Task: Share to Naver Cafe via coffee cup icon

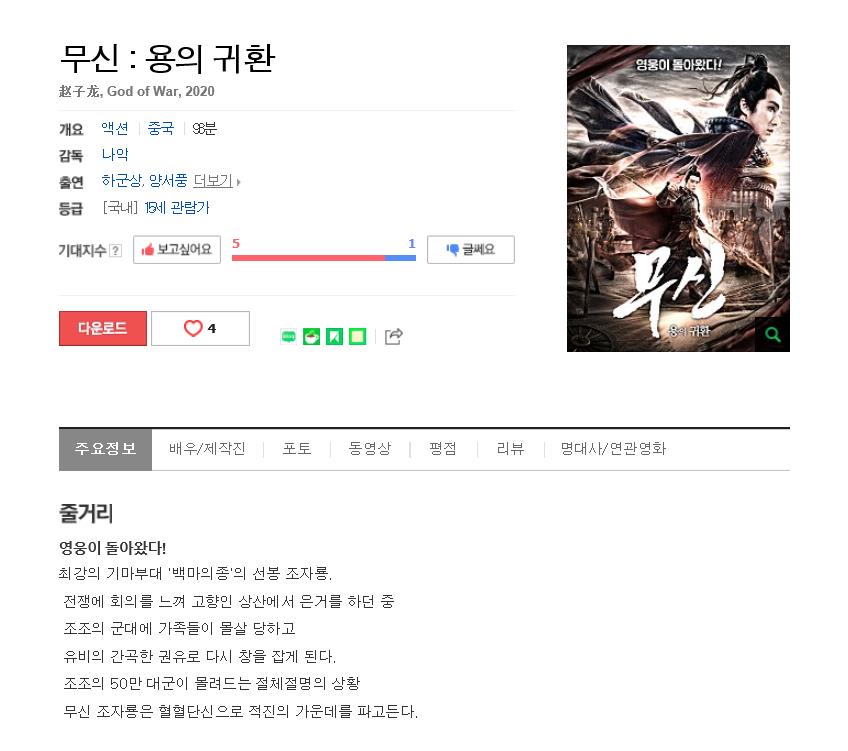Action: [312, 337]
